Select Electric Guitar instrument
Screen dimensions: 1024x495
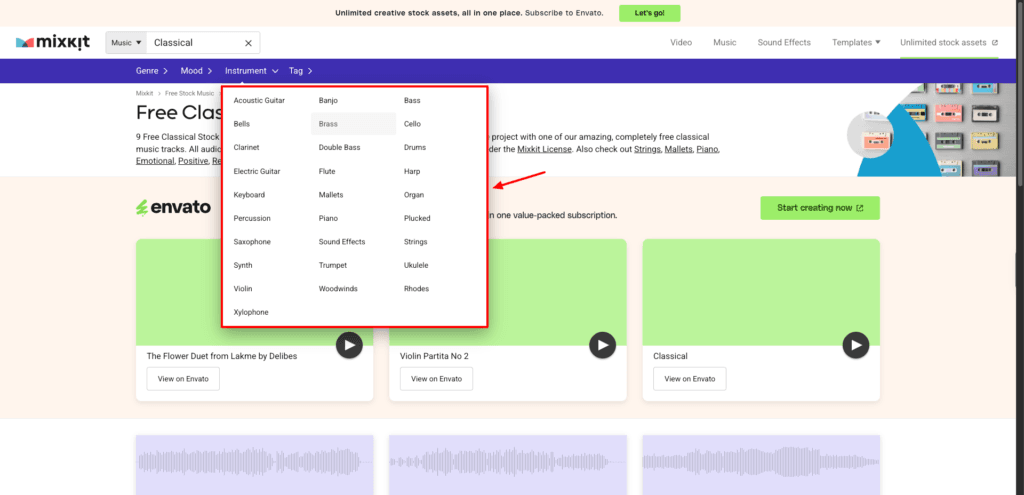click(x=257, y=171)
